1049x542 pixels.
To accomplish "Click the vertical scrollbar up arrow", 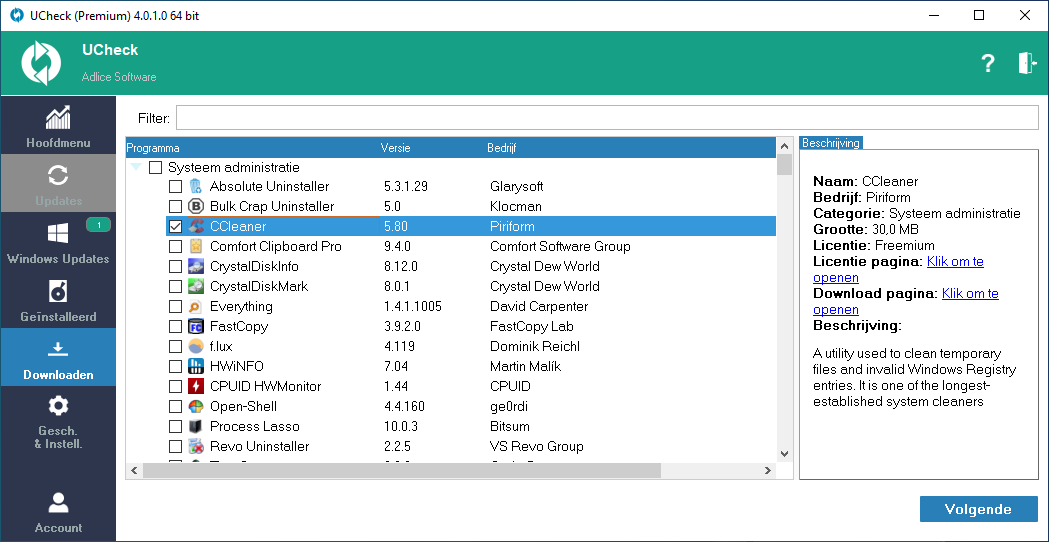I will [785, 146].
